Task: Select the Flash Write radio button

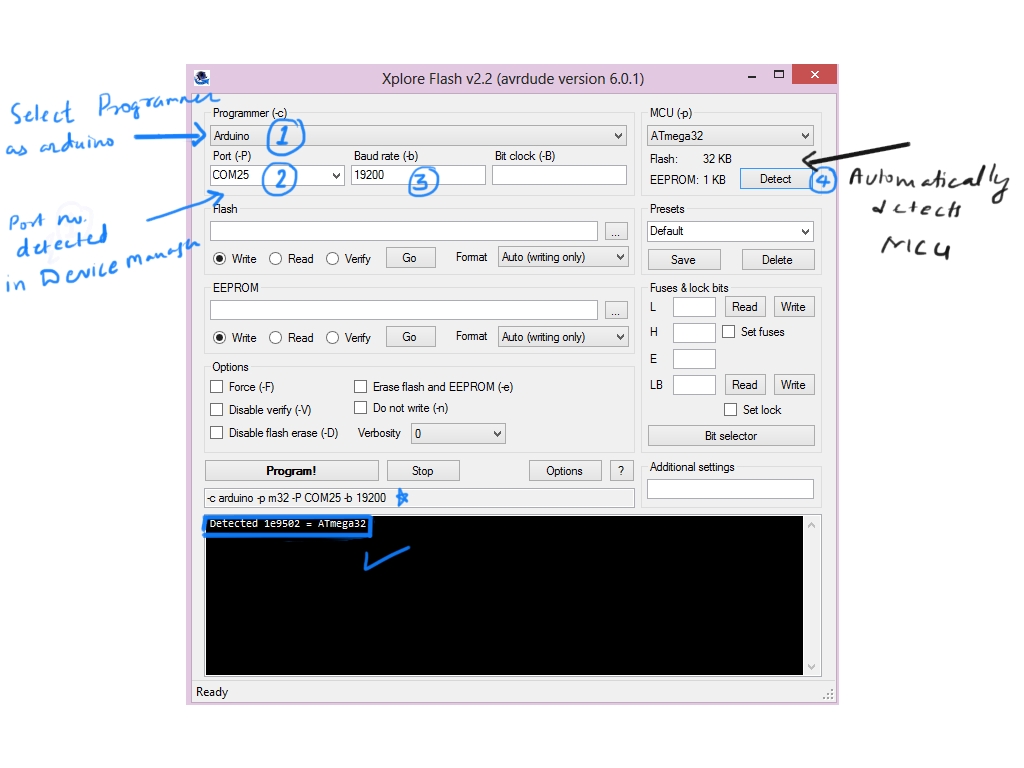Action: click(219, 259)
